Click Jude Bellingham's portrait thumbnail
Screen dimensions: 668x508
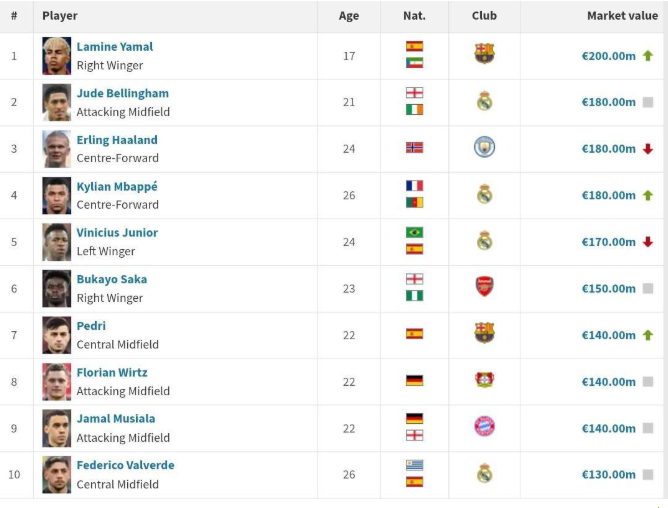[x=56, y=102]
